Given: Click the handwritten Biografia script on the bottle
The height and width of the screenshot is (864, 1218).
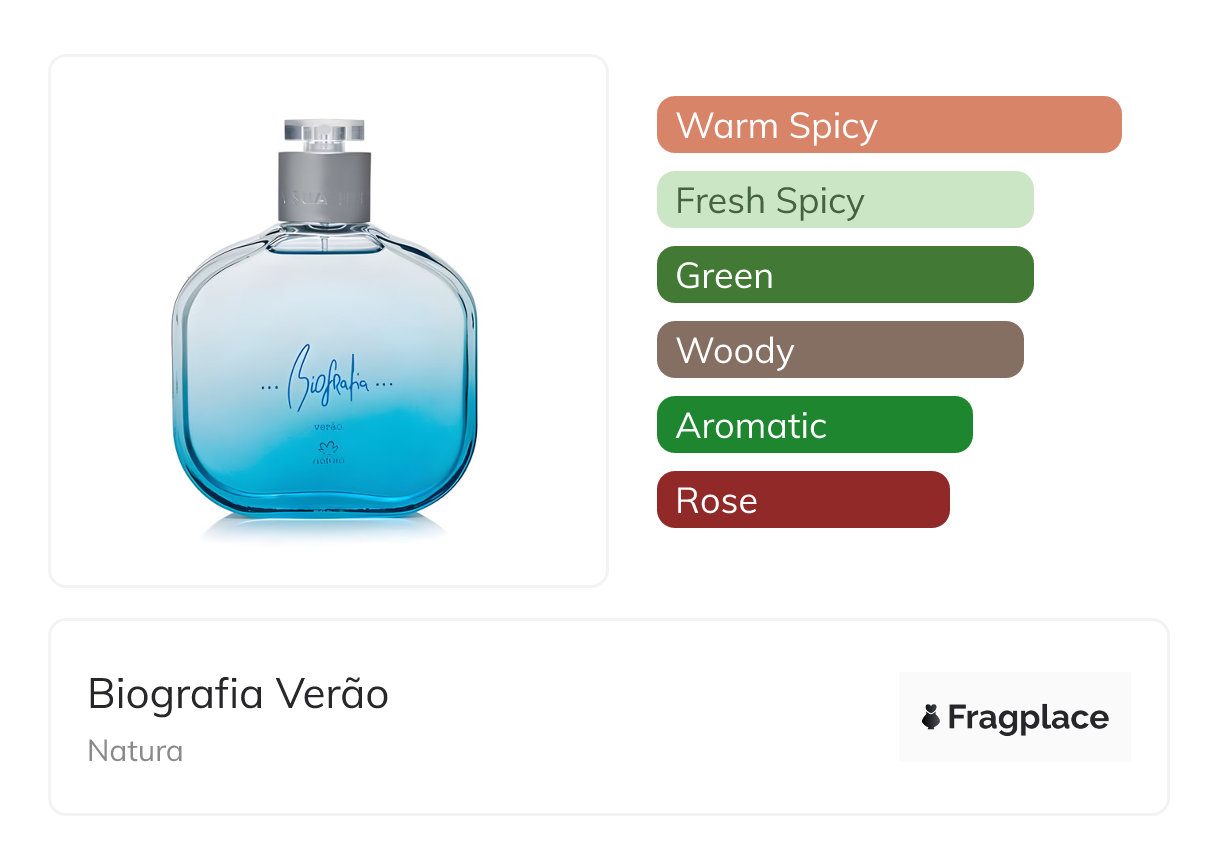Looking at the screenshot, I should (327, 382).
